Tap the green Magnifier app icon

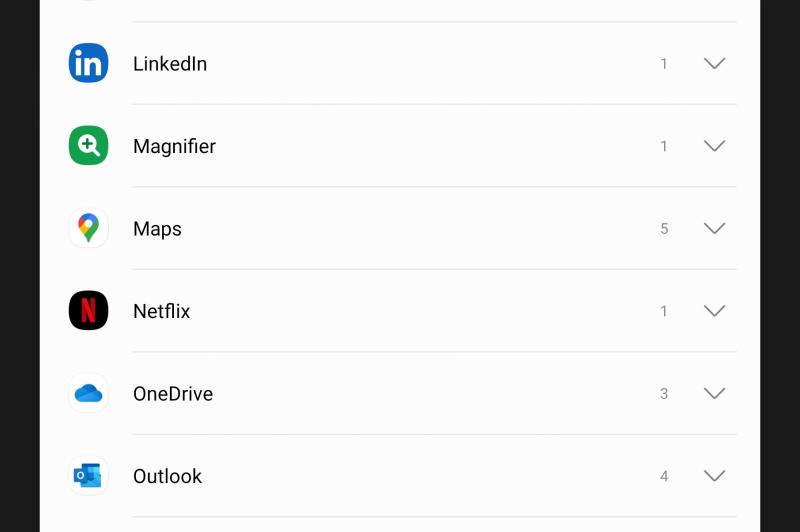pyautogui.click(x=88, y=146)
